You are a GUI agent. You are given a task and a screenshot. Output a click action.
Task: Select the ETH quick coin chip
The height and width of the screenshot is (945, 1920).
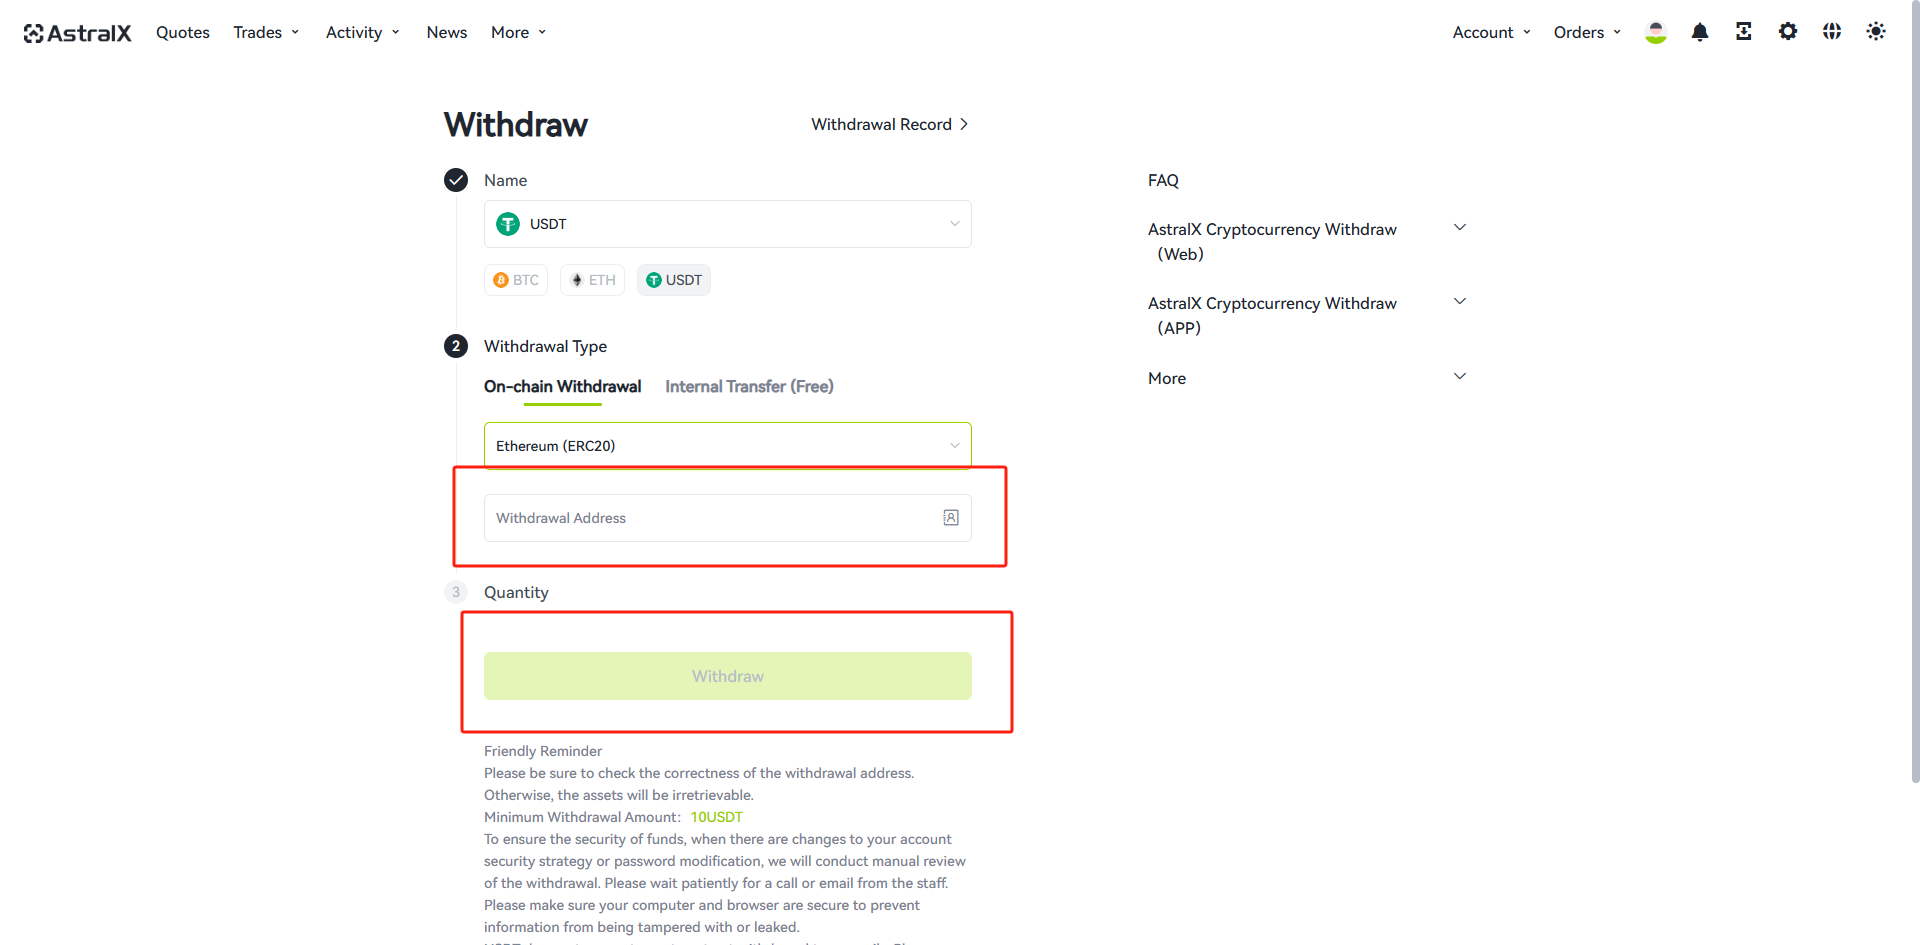tap(593, 280)
